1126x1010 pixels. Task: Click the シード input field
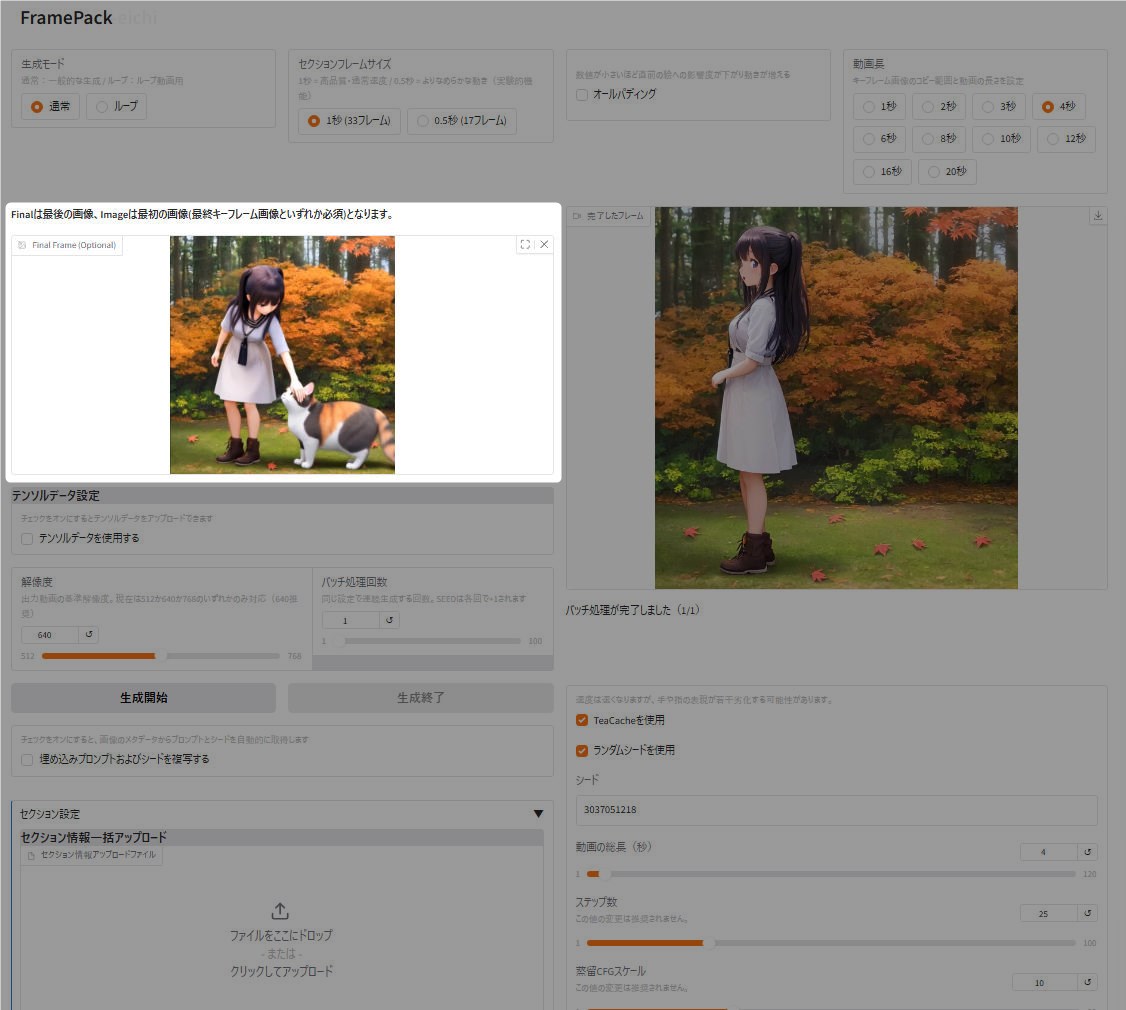[836, 810]
